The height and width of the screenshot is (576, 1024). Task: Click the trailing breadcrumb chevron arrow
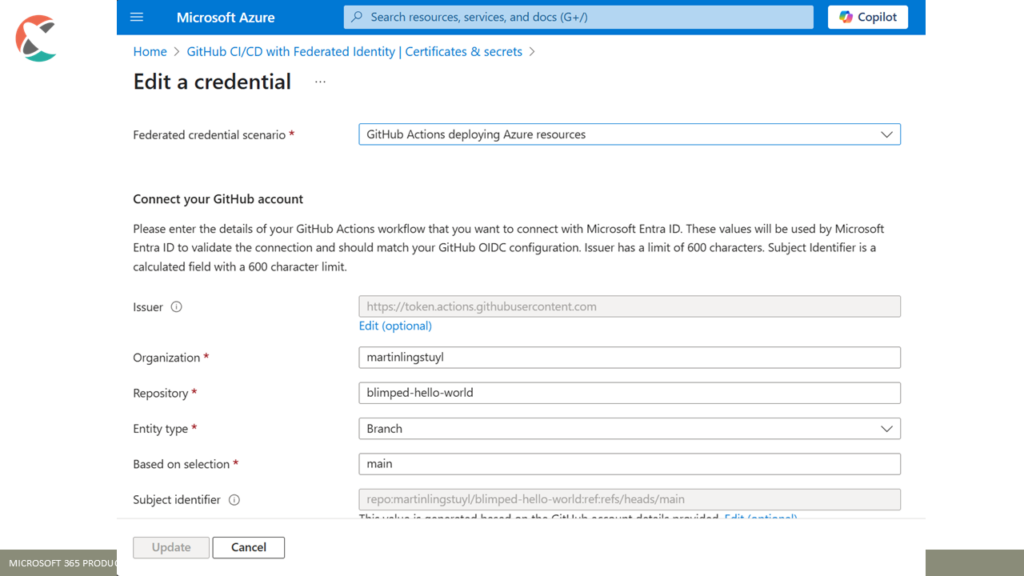point(532,52)
